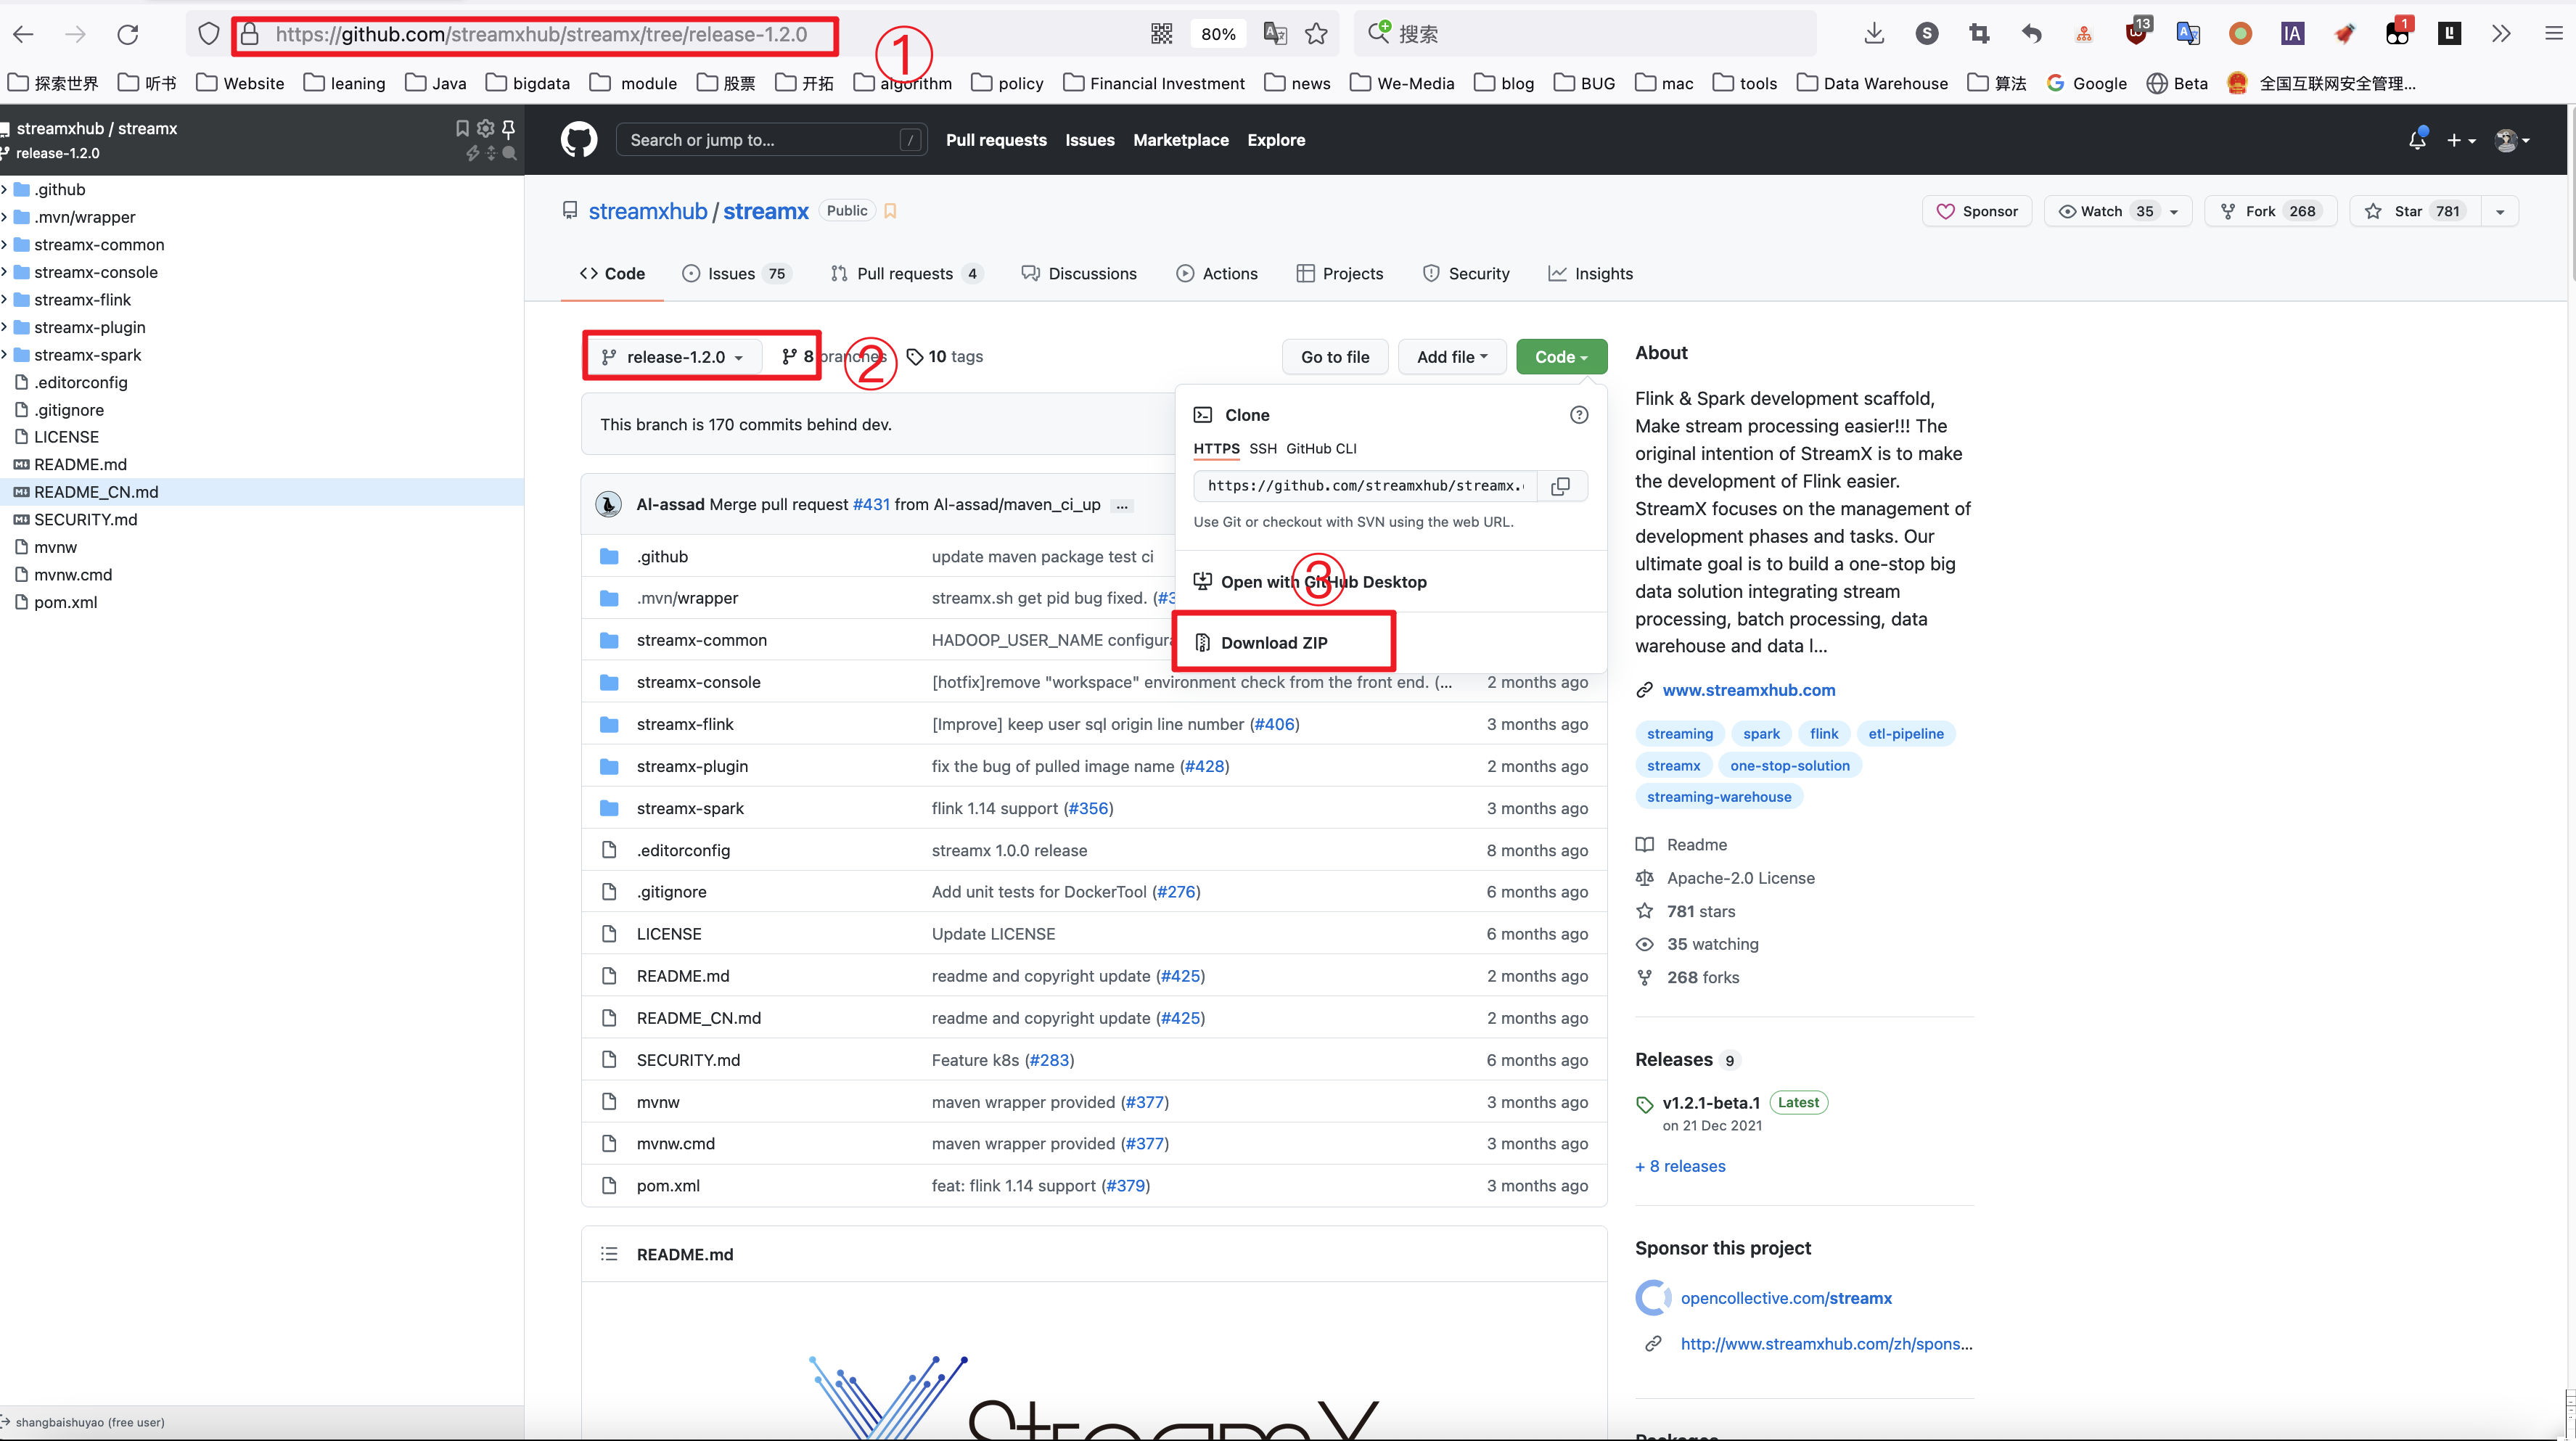Open the plus create-new dropdown
This screenshot has width=2576, height=1441.
pos(2461,140)
